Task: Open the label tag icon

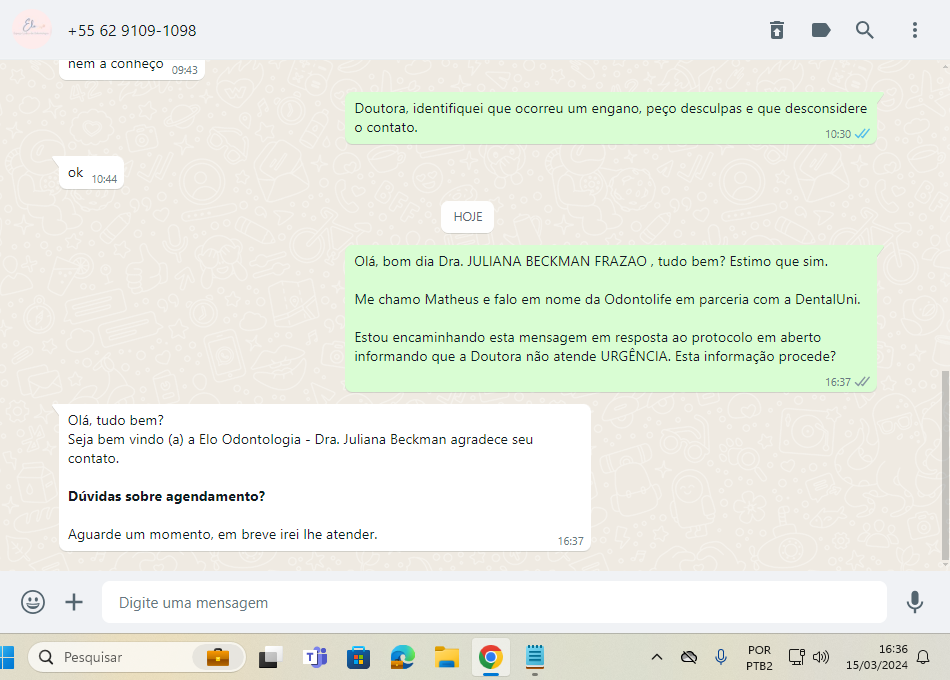Action: [820, 30]
